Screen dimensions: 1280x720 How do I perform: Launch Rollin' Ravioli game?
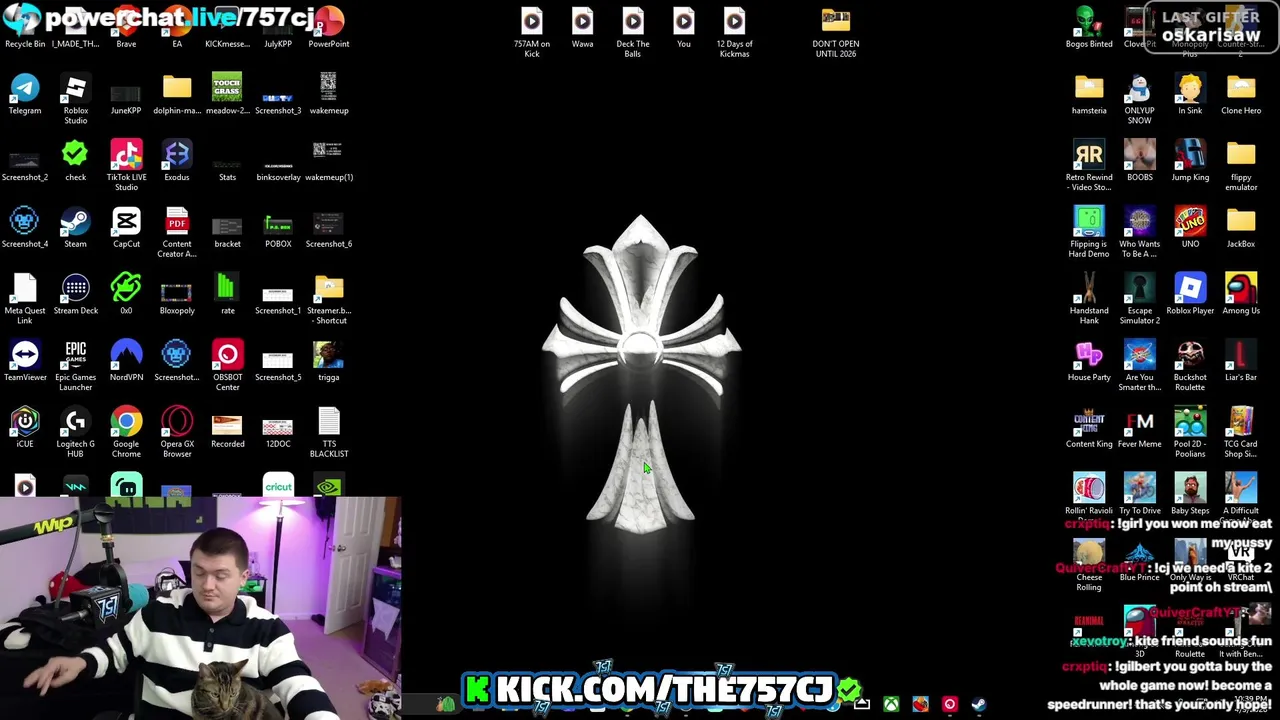[1089, 494]
